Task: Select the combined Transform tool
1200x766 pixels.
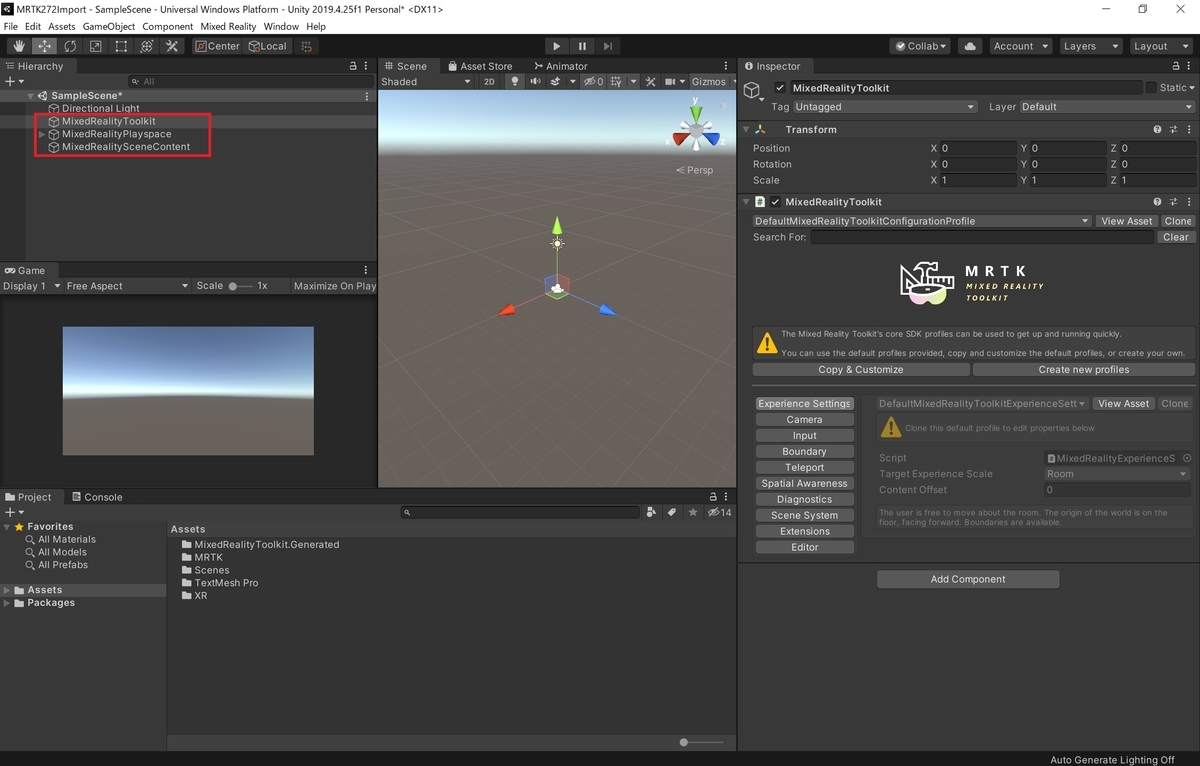Action: [x=146, y=46]
